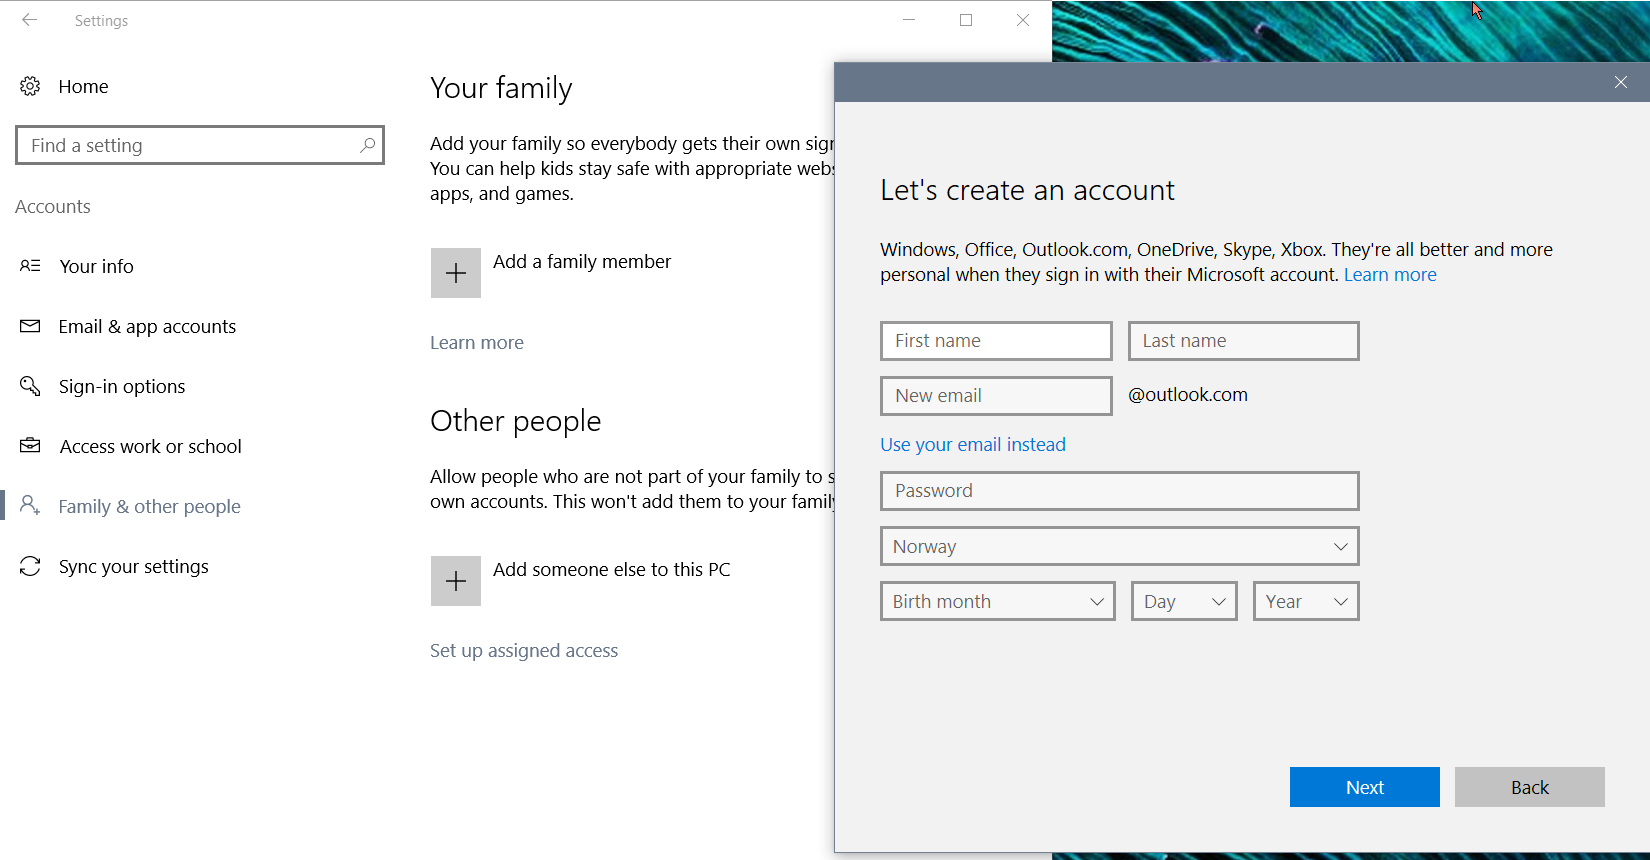Select Your info in the sidebar
This screenshot has width=1650, height=860.
96,266
